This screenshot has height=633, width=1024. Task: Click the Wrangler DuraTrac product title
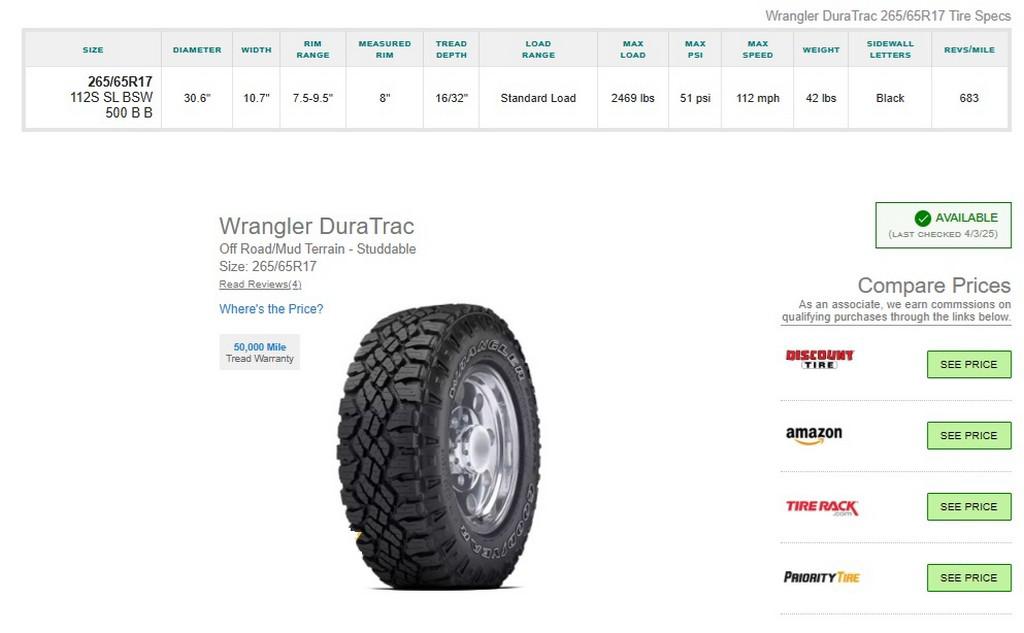tap(316, 226)
